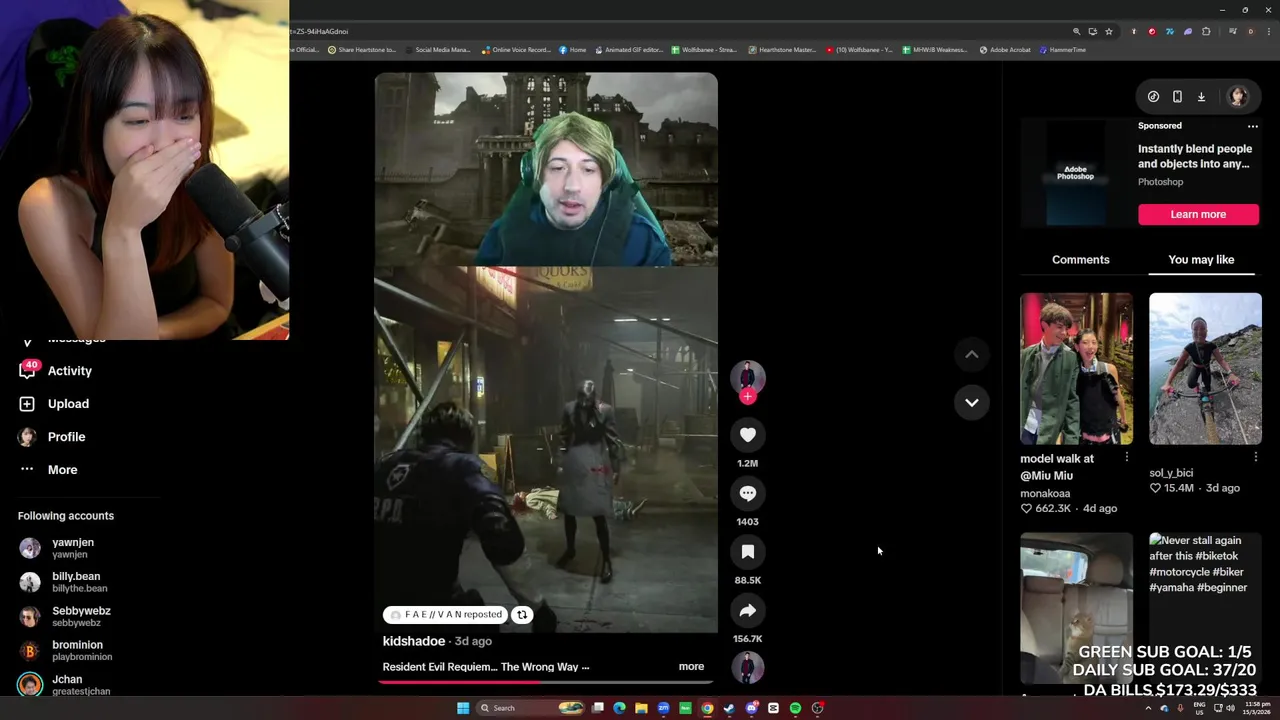Click the Learn more ad button
The width and height of the screenshot is (1280, 720).
1198,214
